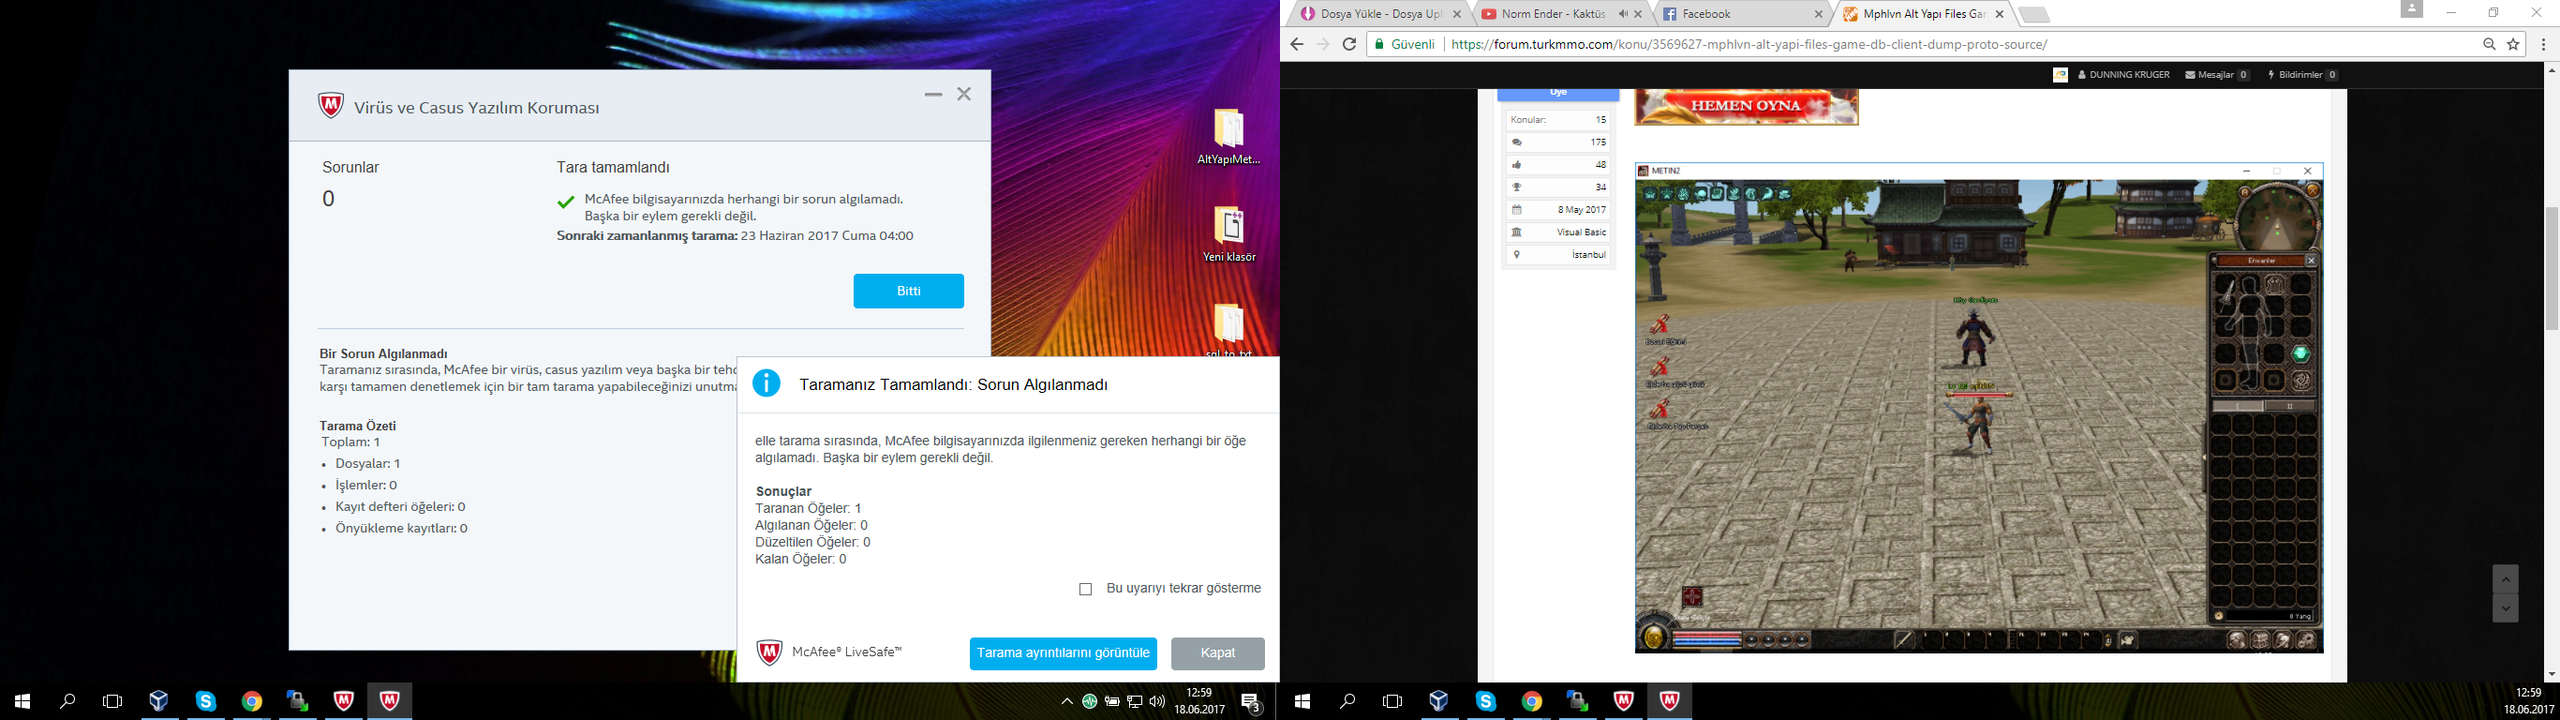Screen dimensions: 2560x720
Task: Minimize the McAfee Virüs ve Casus window
Action: (933, 94)
